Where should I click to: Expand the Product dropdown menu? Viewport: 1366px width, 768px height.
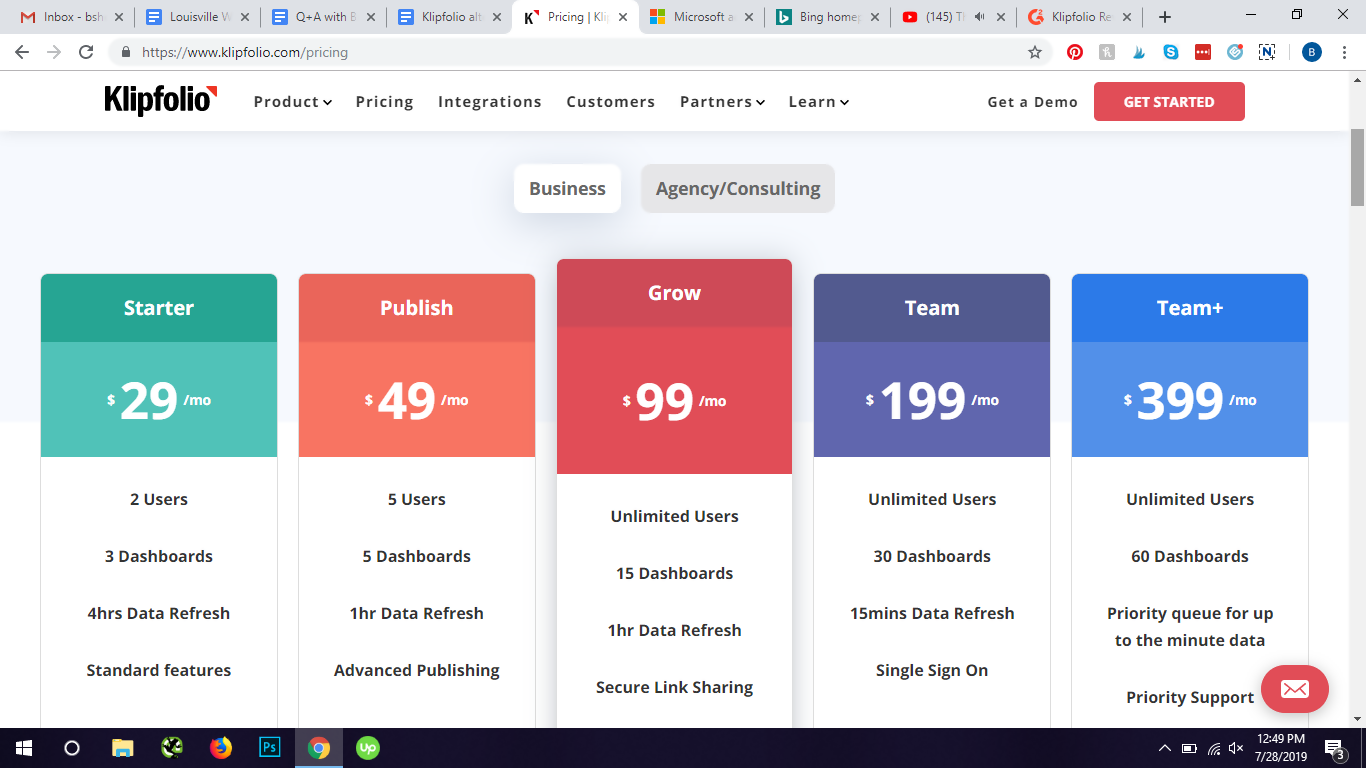pyautogui.click(x=292, y=101)
